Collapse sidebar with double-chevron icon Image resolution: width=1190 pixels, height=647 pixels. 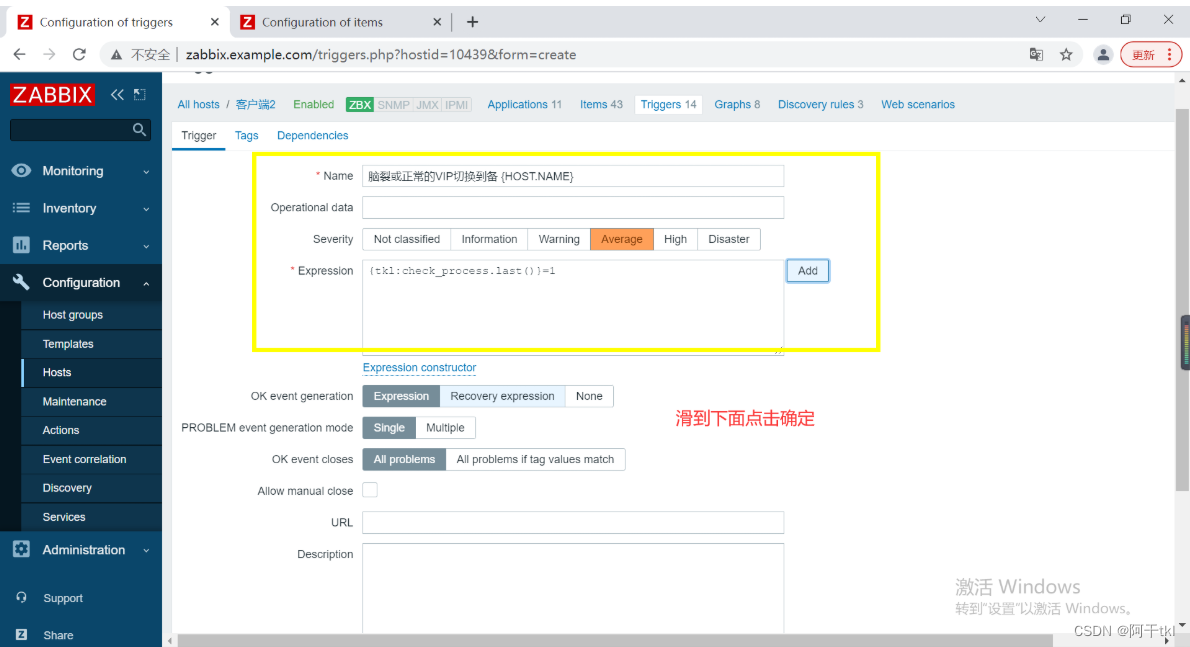[x=117, y=95]
